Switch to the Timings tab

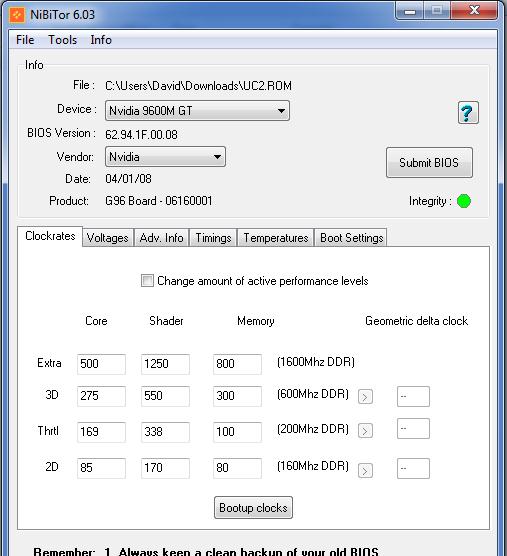click(x=213, y=238)
